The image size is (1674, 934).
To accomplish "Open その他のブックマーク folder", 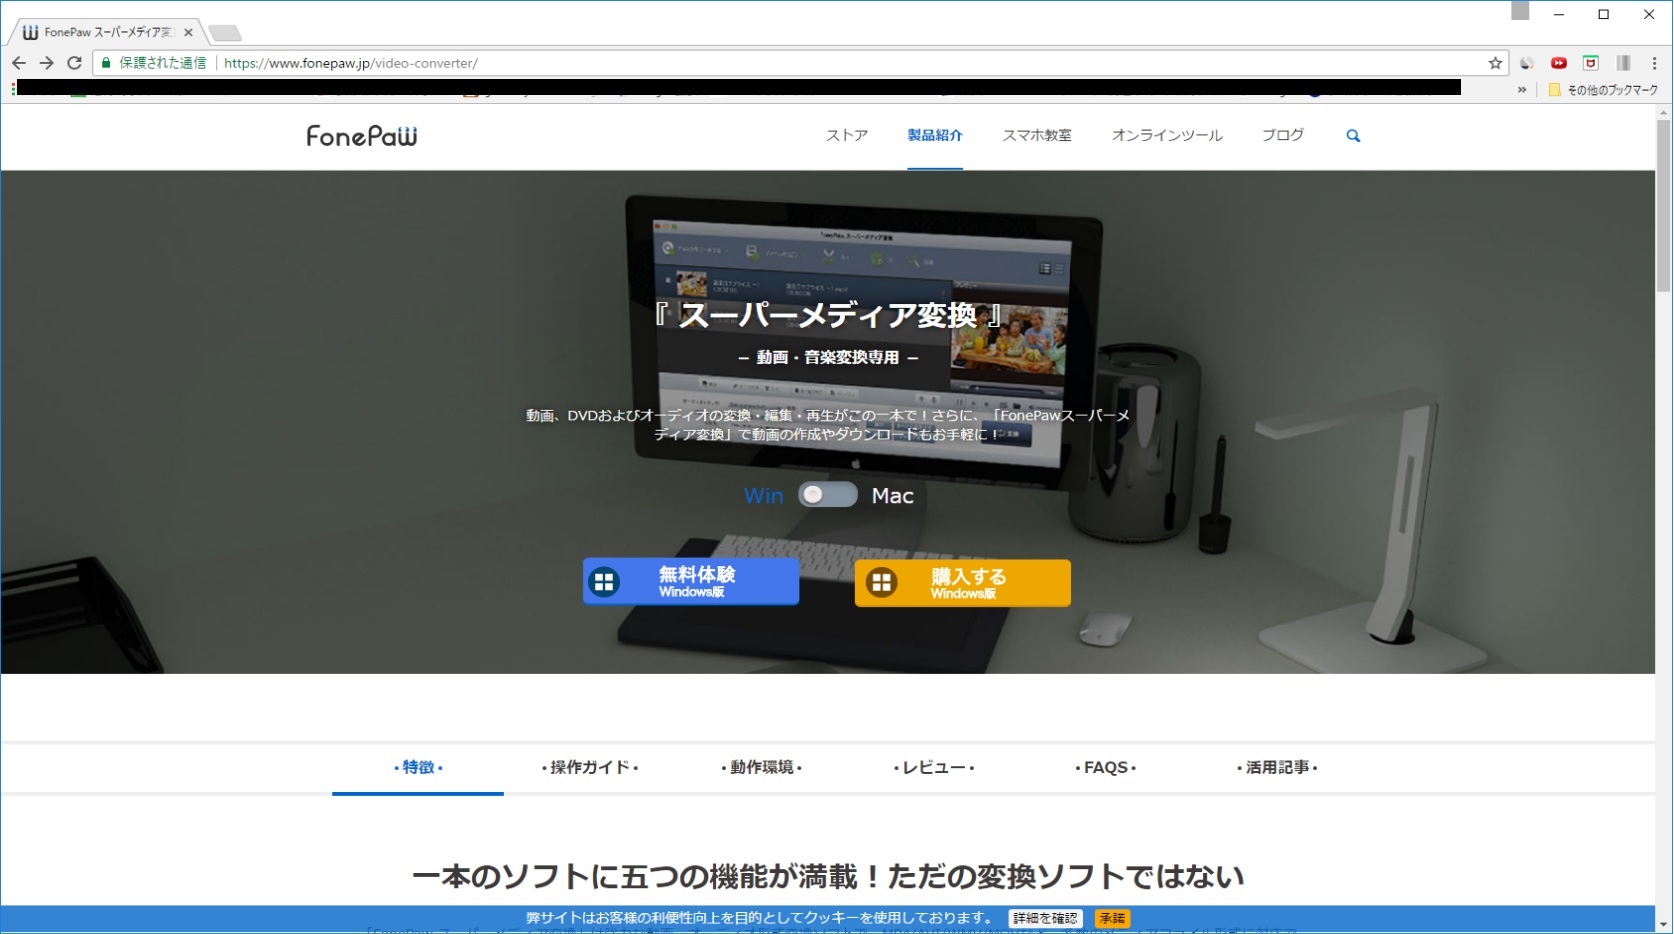I will coord(1603,90).
